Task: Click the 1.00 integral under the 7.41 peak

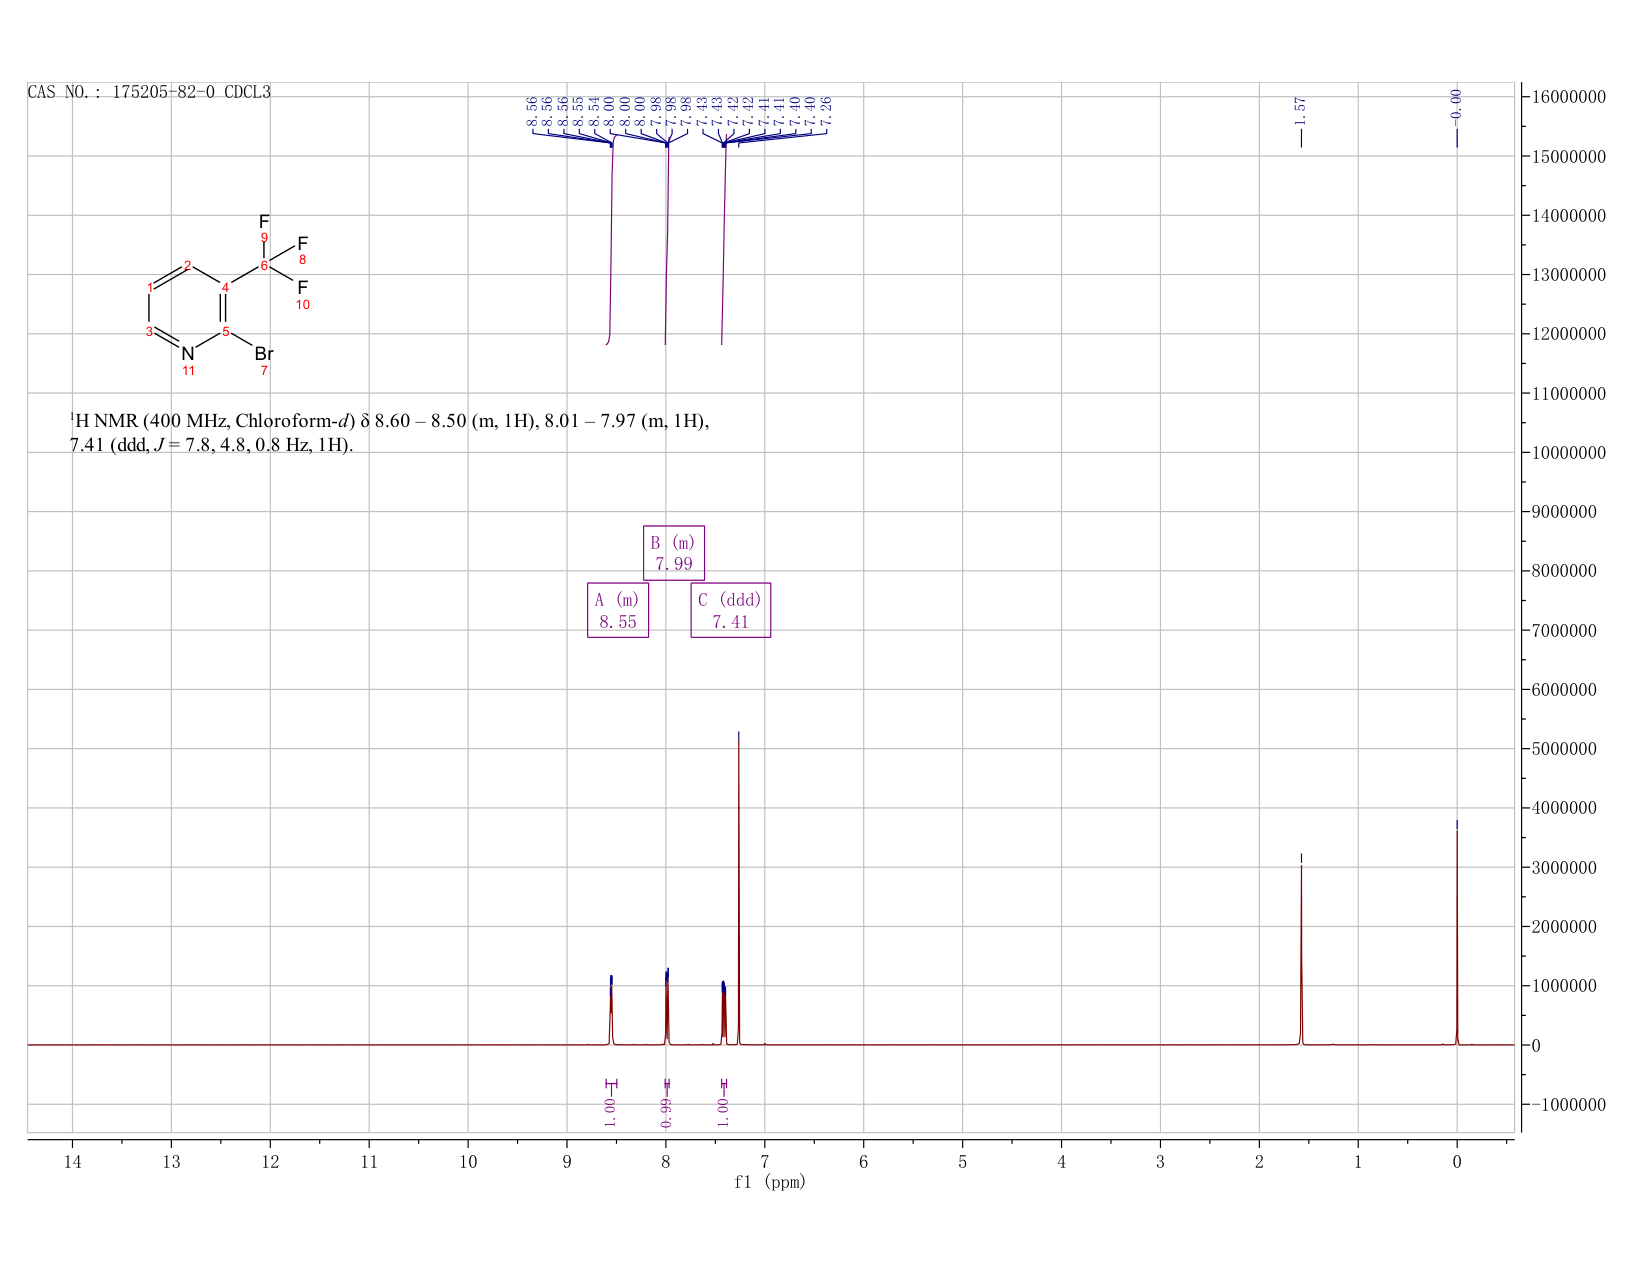Action: [724, 1111]
